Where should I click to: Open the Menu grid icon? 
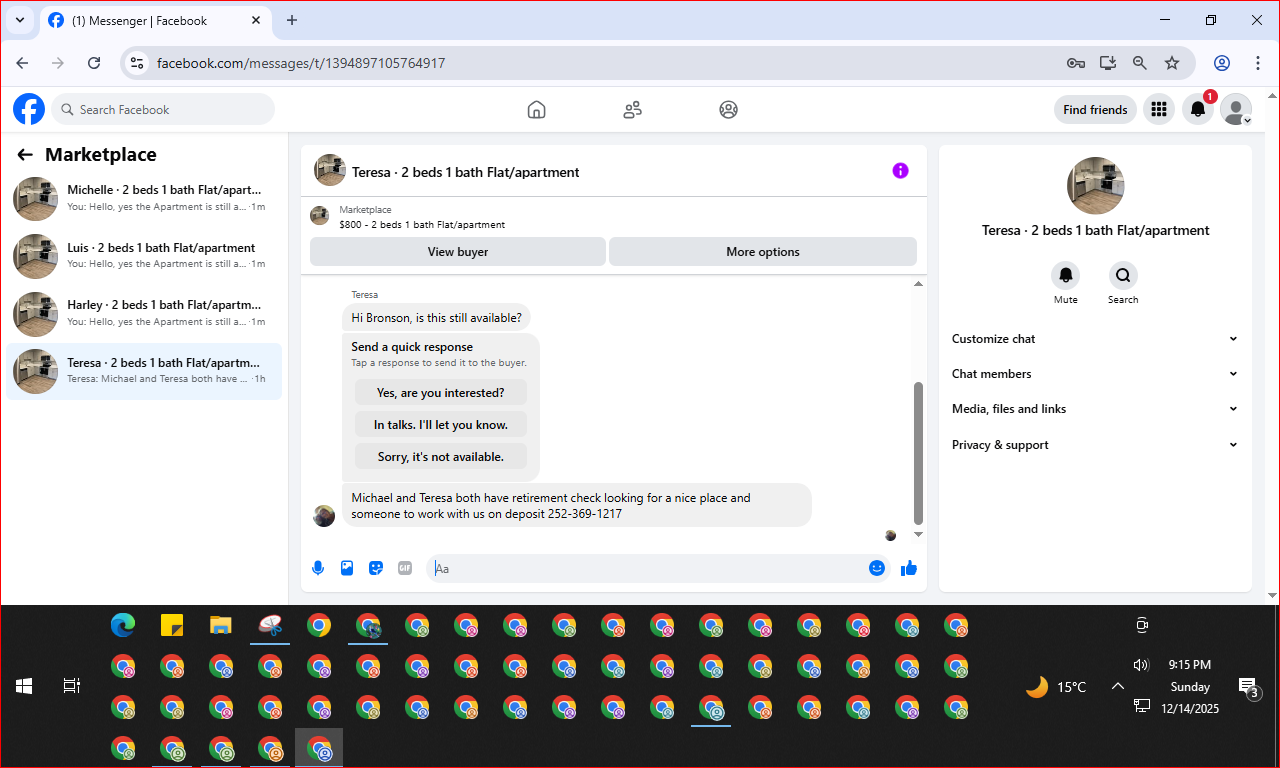point(1159,110)
